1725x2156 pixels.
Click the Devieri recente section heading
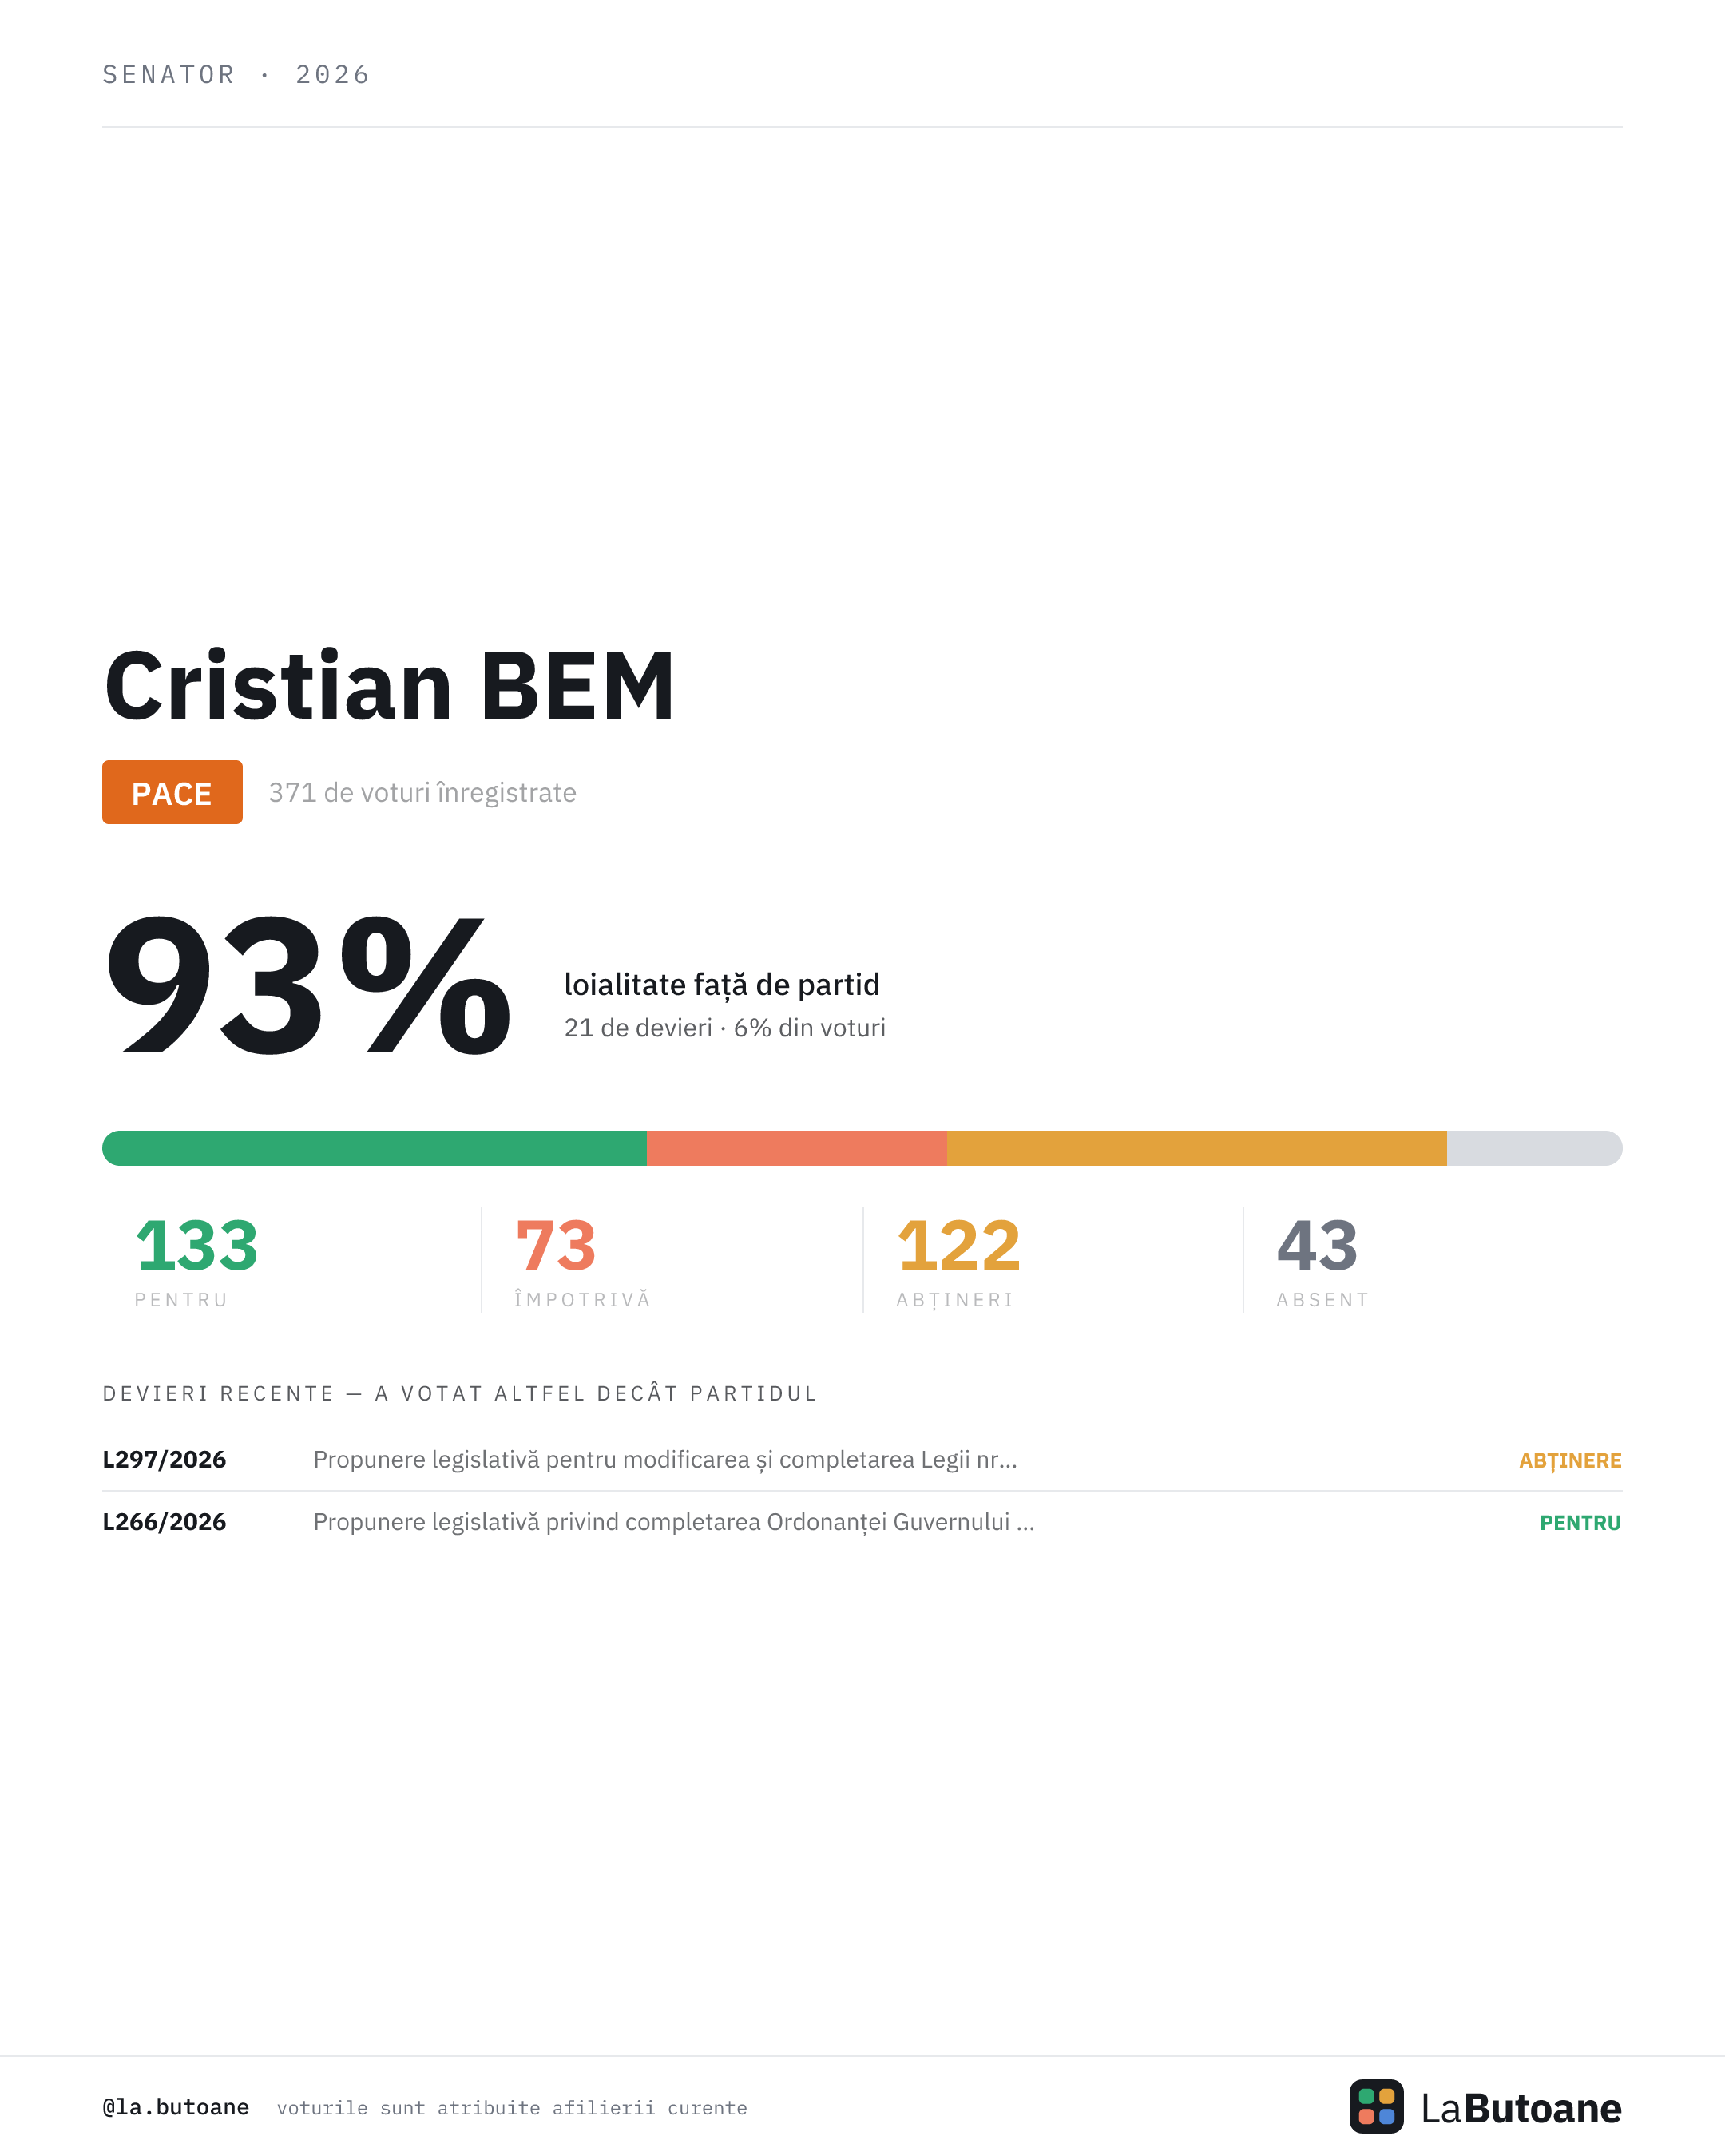click(460, 1394)
